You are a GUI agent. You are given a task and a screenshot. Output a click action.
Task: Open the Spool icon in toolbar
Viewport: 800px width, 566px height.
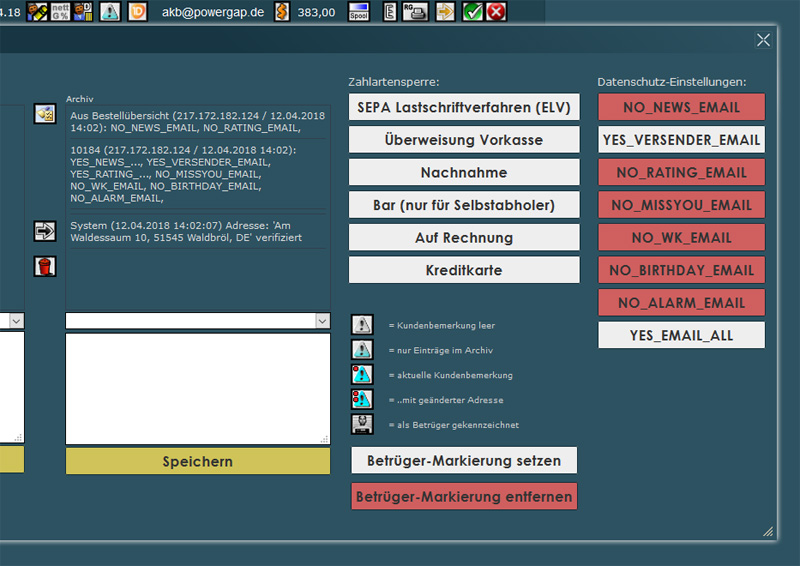pyautogui.click(x=359, y=11)
